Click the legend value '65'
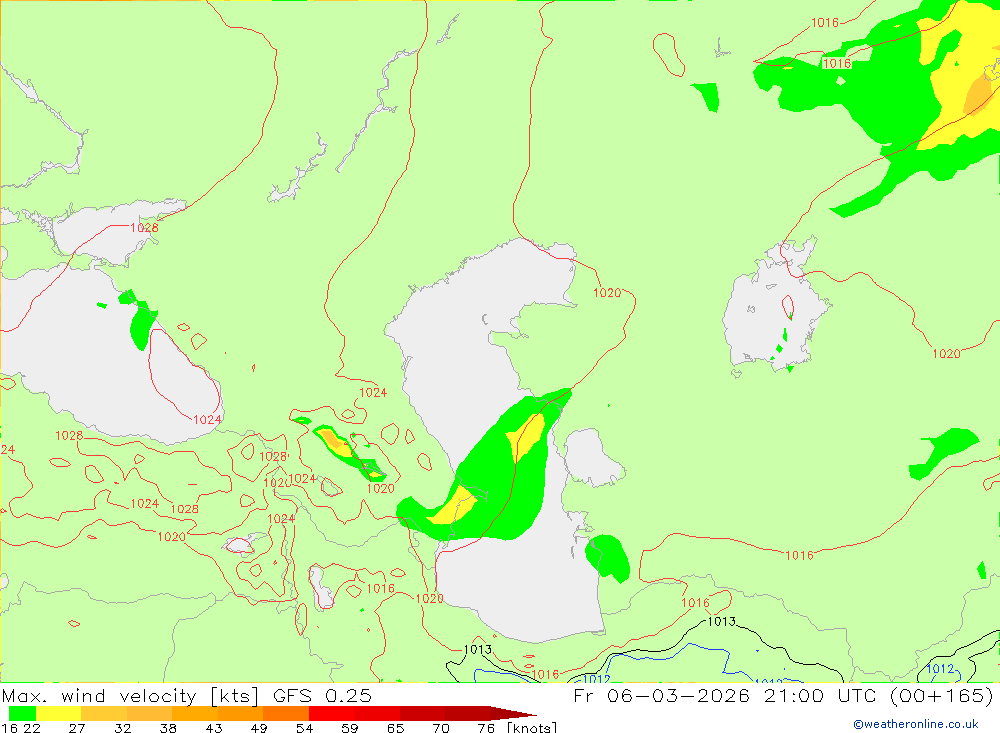The image size is (1000, 733). coord(395,727)
